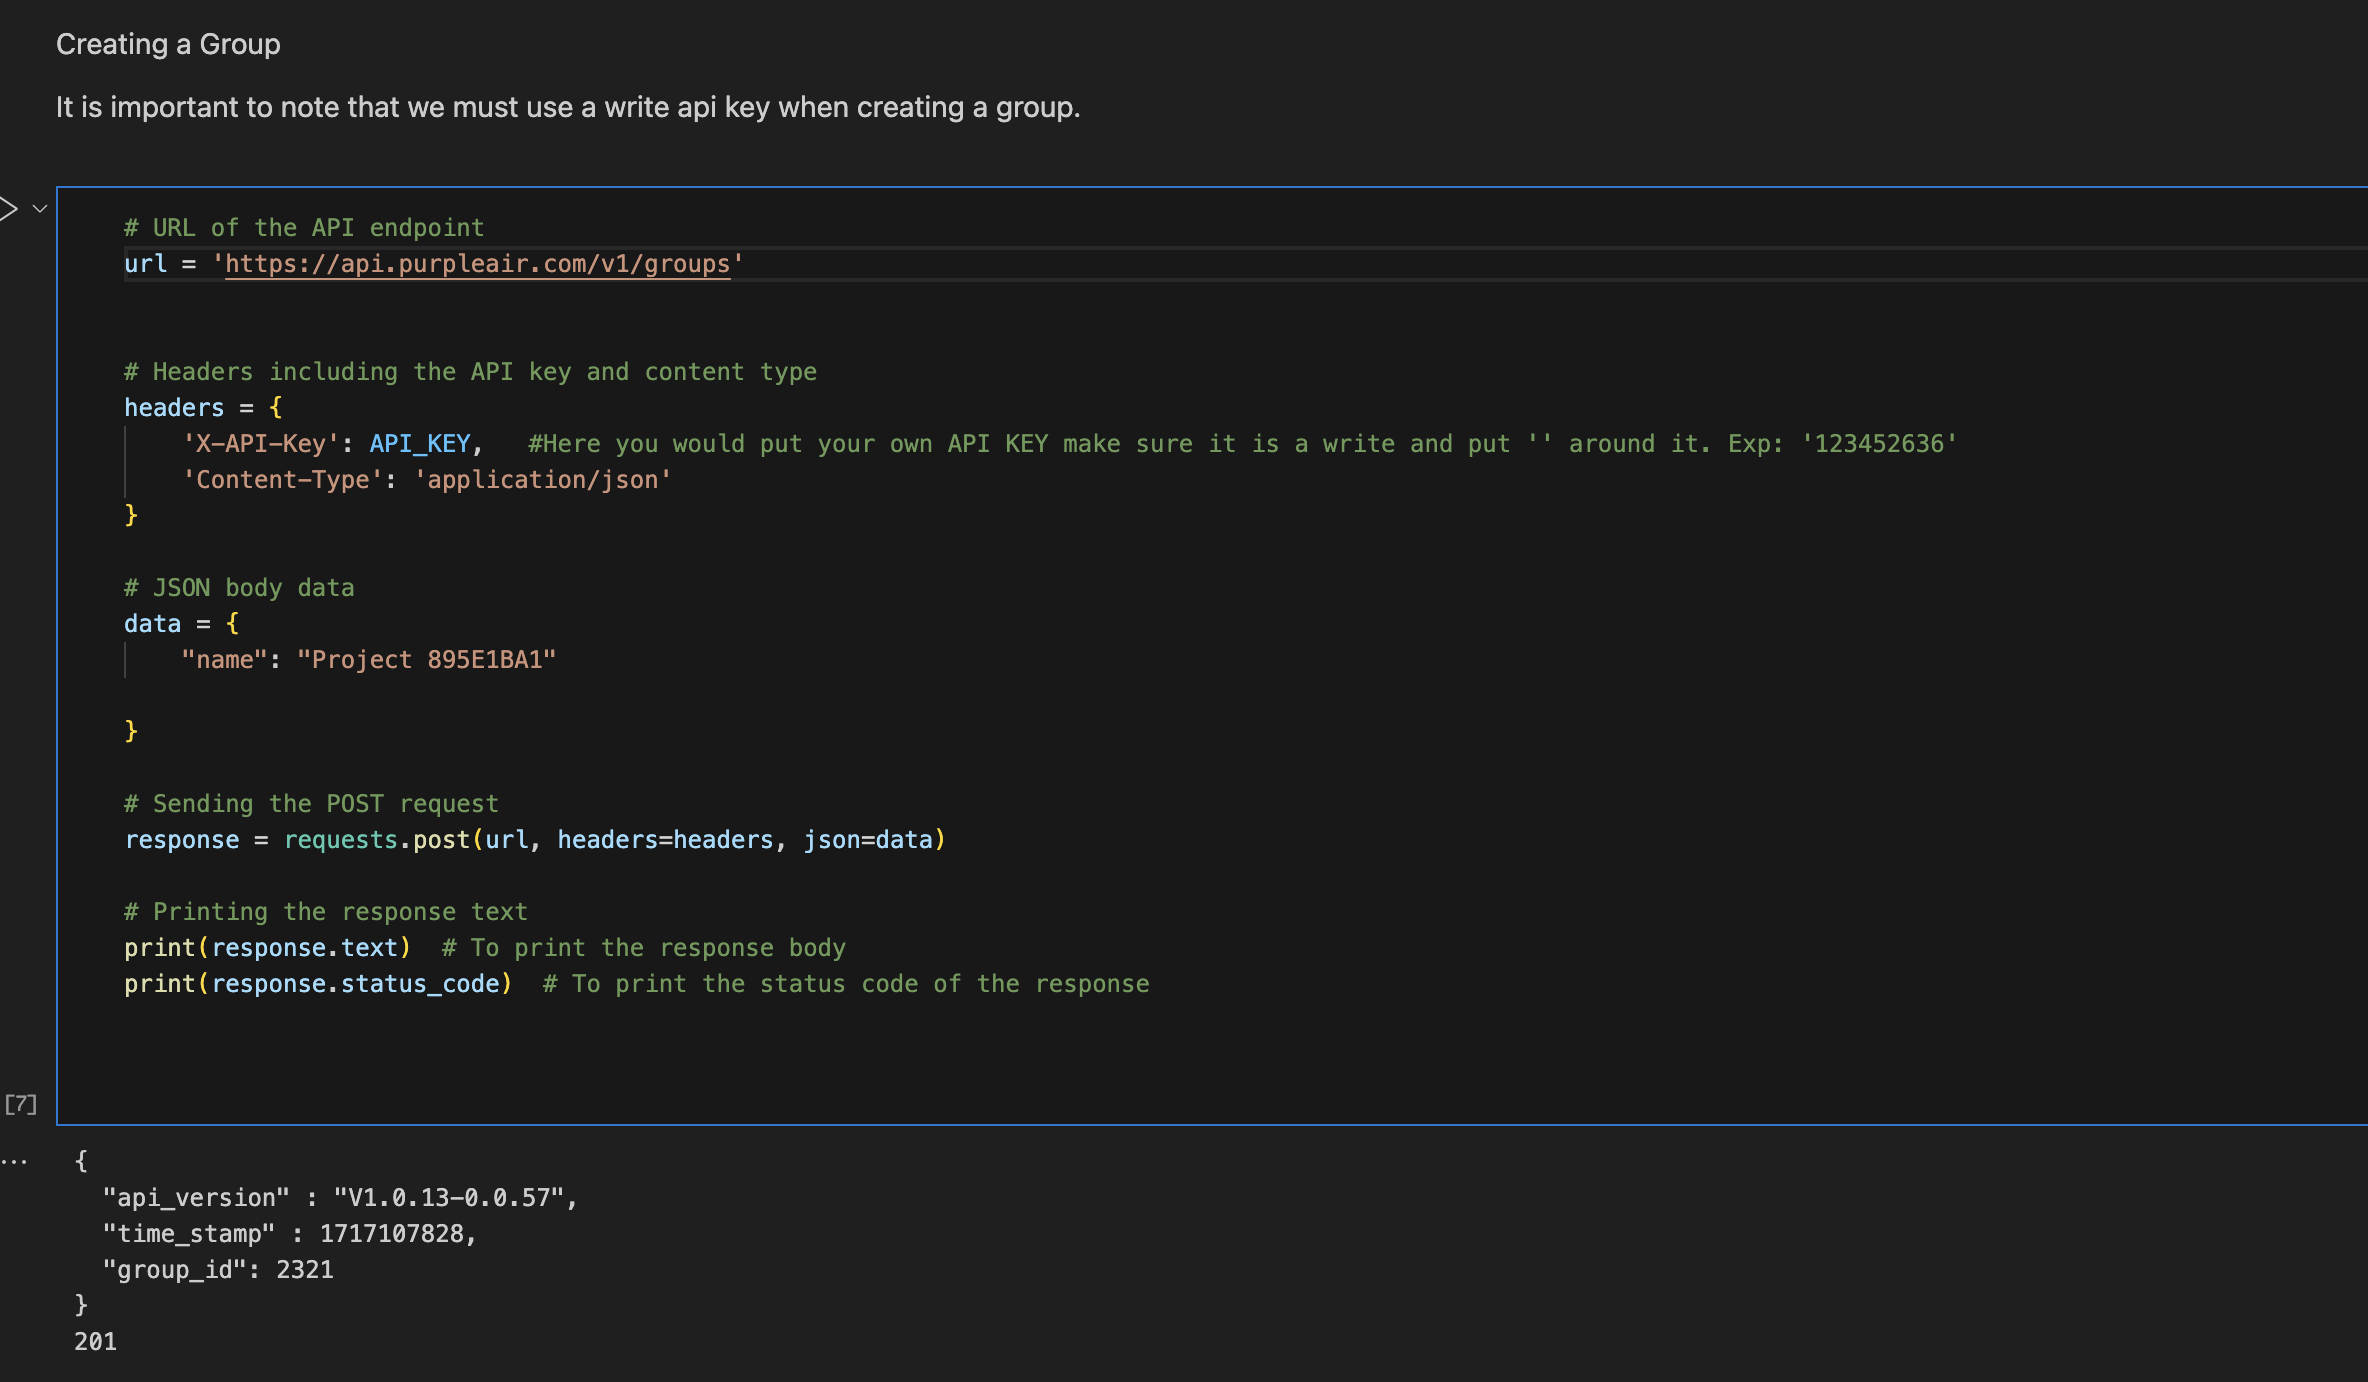Click the api_version output line
Screen dimensions: 2368x1382
(340, 1198)
